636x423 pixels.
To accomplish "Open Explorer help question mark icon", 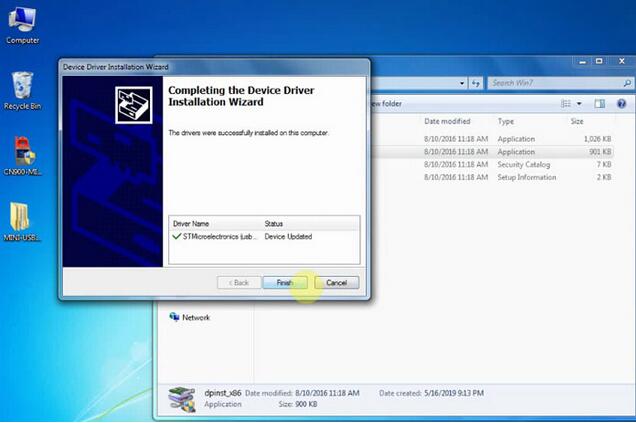I will [621, 104].
